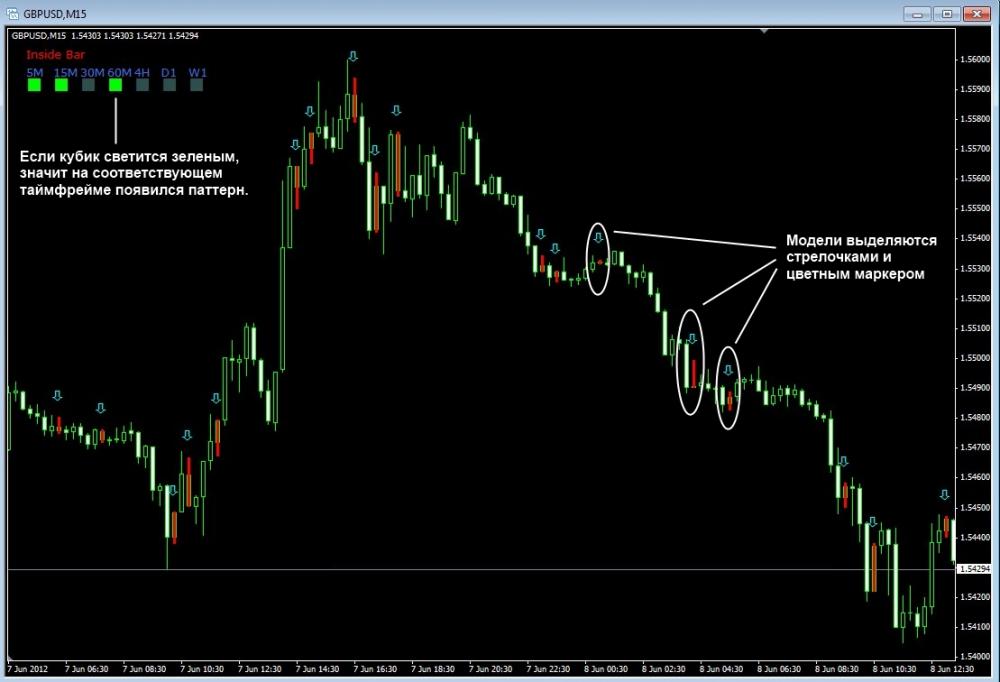Click the GBPUSD,M15 chart window icon
Viewport: 1000px width, 682px height.
pyautogui.click(x=12, y=13)
